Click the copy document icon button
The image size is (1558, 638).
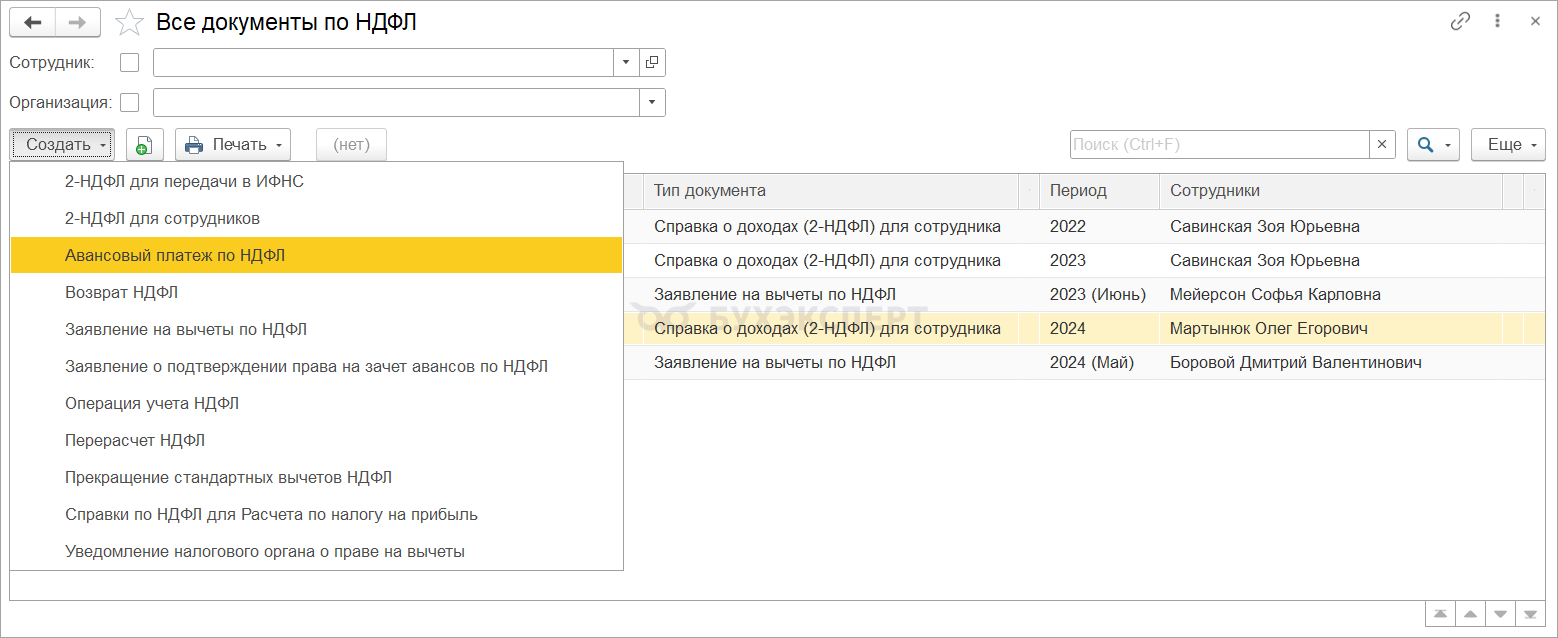click(x=145, y=145)
